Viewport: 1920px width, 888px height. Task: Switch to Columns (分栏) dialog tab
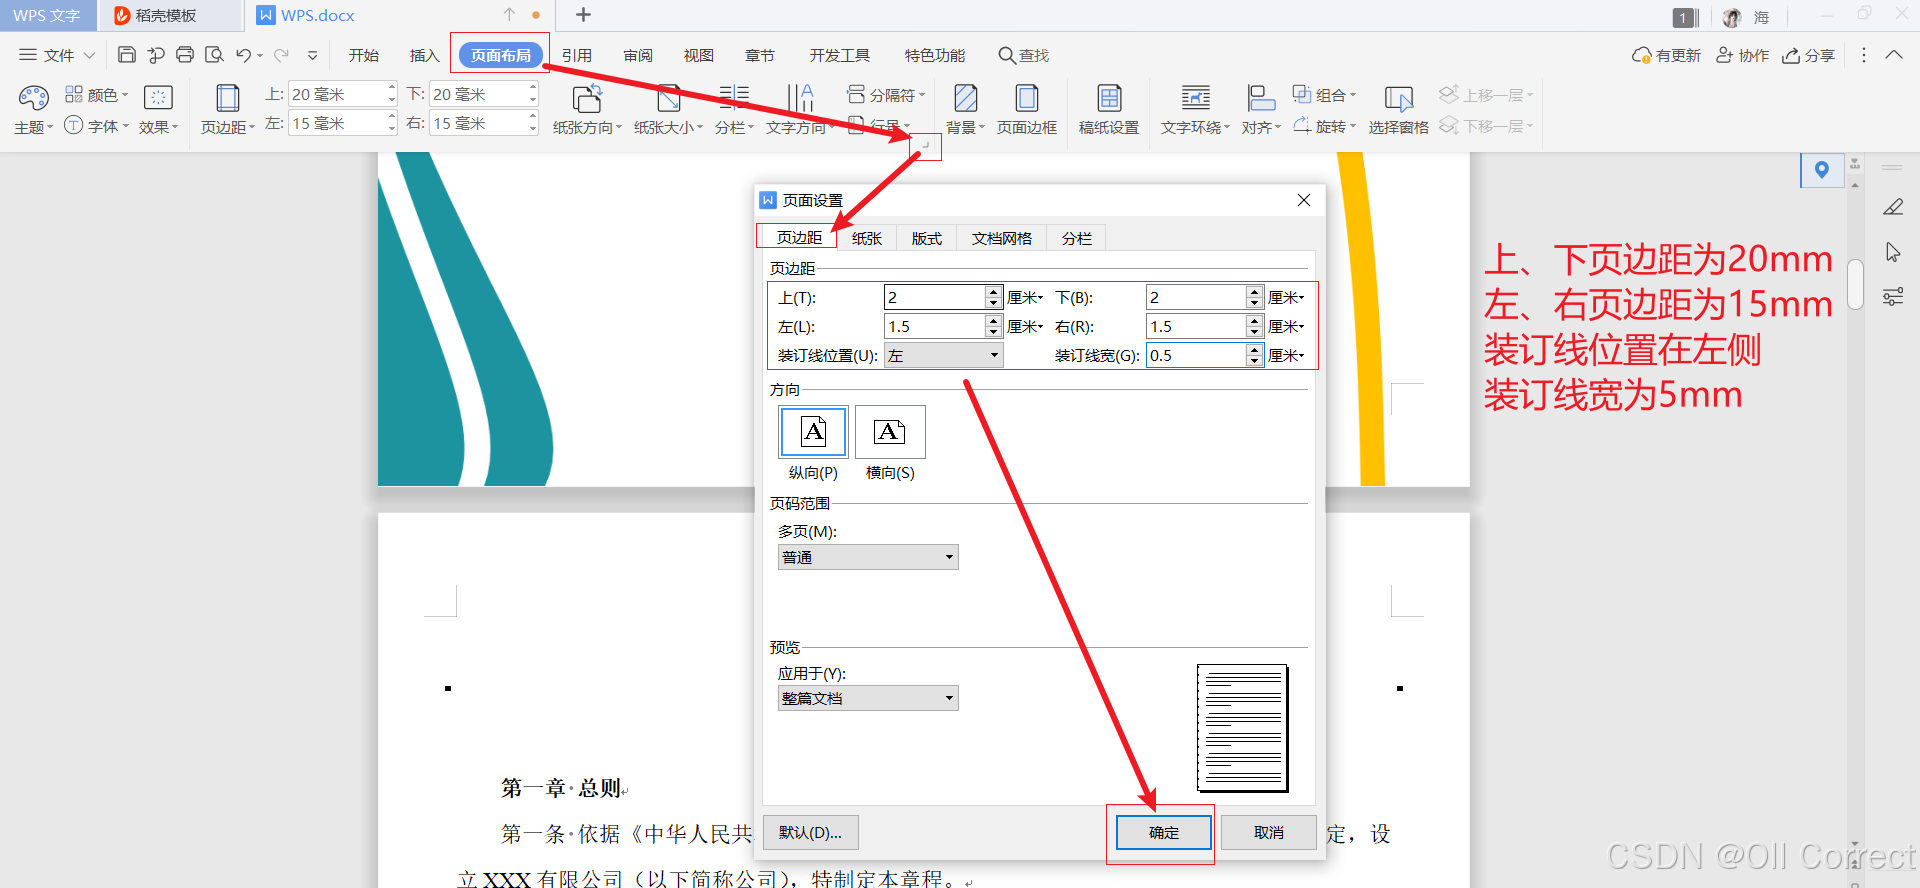click(x=1076, y=238)
